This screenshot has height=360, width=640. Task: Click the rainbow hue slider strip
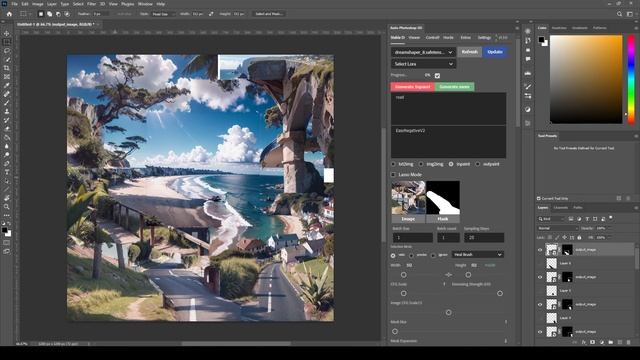(x=631, y=79)
